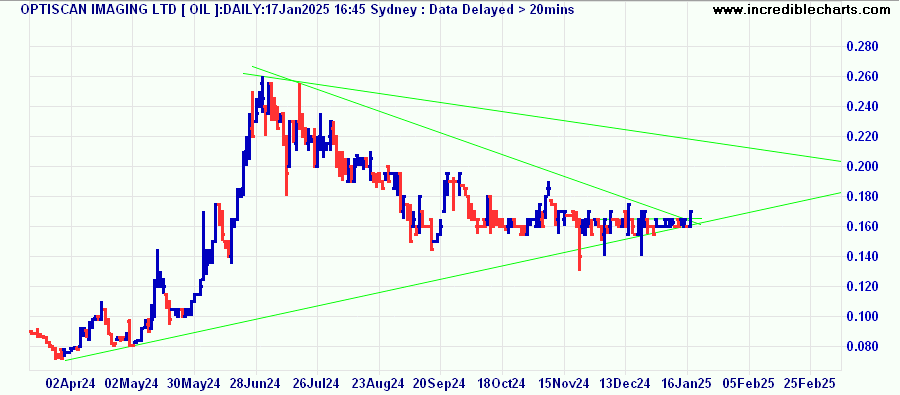Click the 16Jan25 date label

(686, 383)
